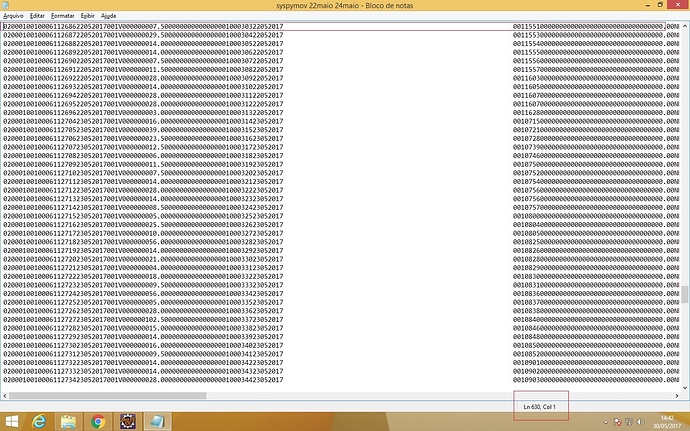
Task: Open the volume speaker tray icon
Action: [x=640, y=422]
